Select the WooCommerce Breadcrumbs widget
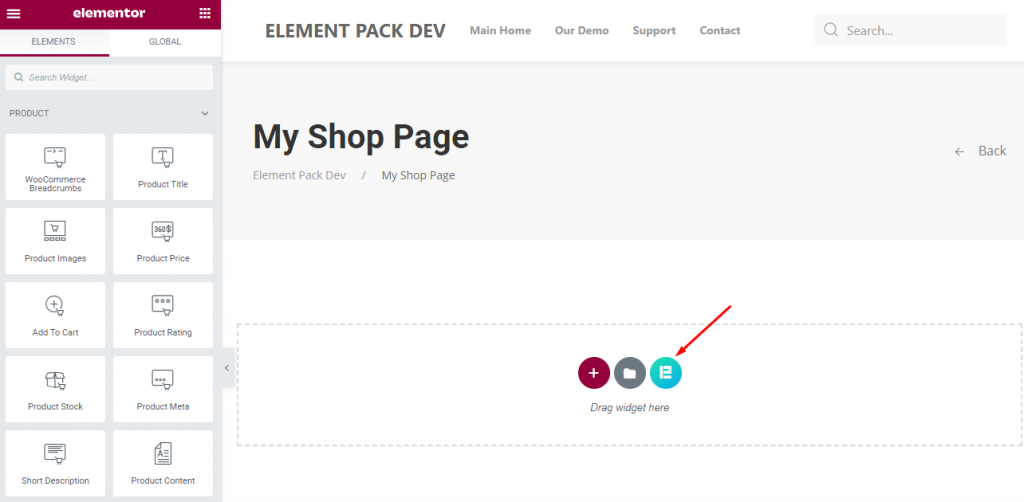The image size is (1024, 502). (x=56, y=167)
